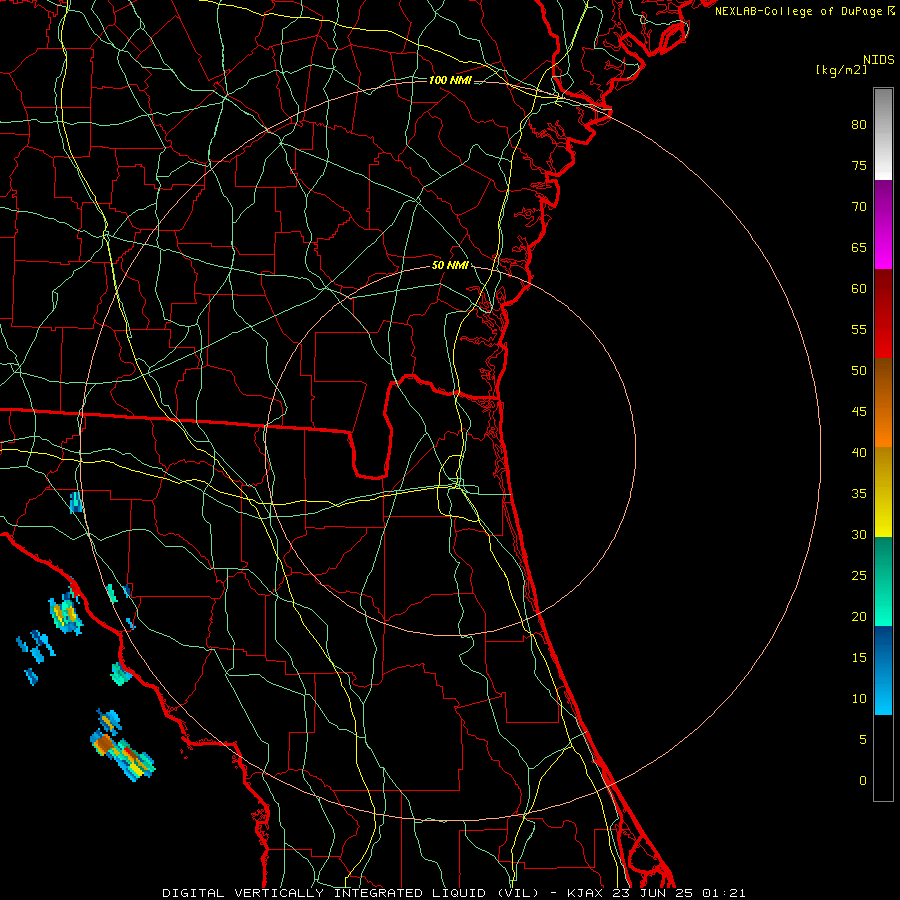
Task: Click the scale value 70
Action: [x=859, y=207]
